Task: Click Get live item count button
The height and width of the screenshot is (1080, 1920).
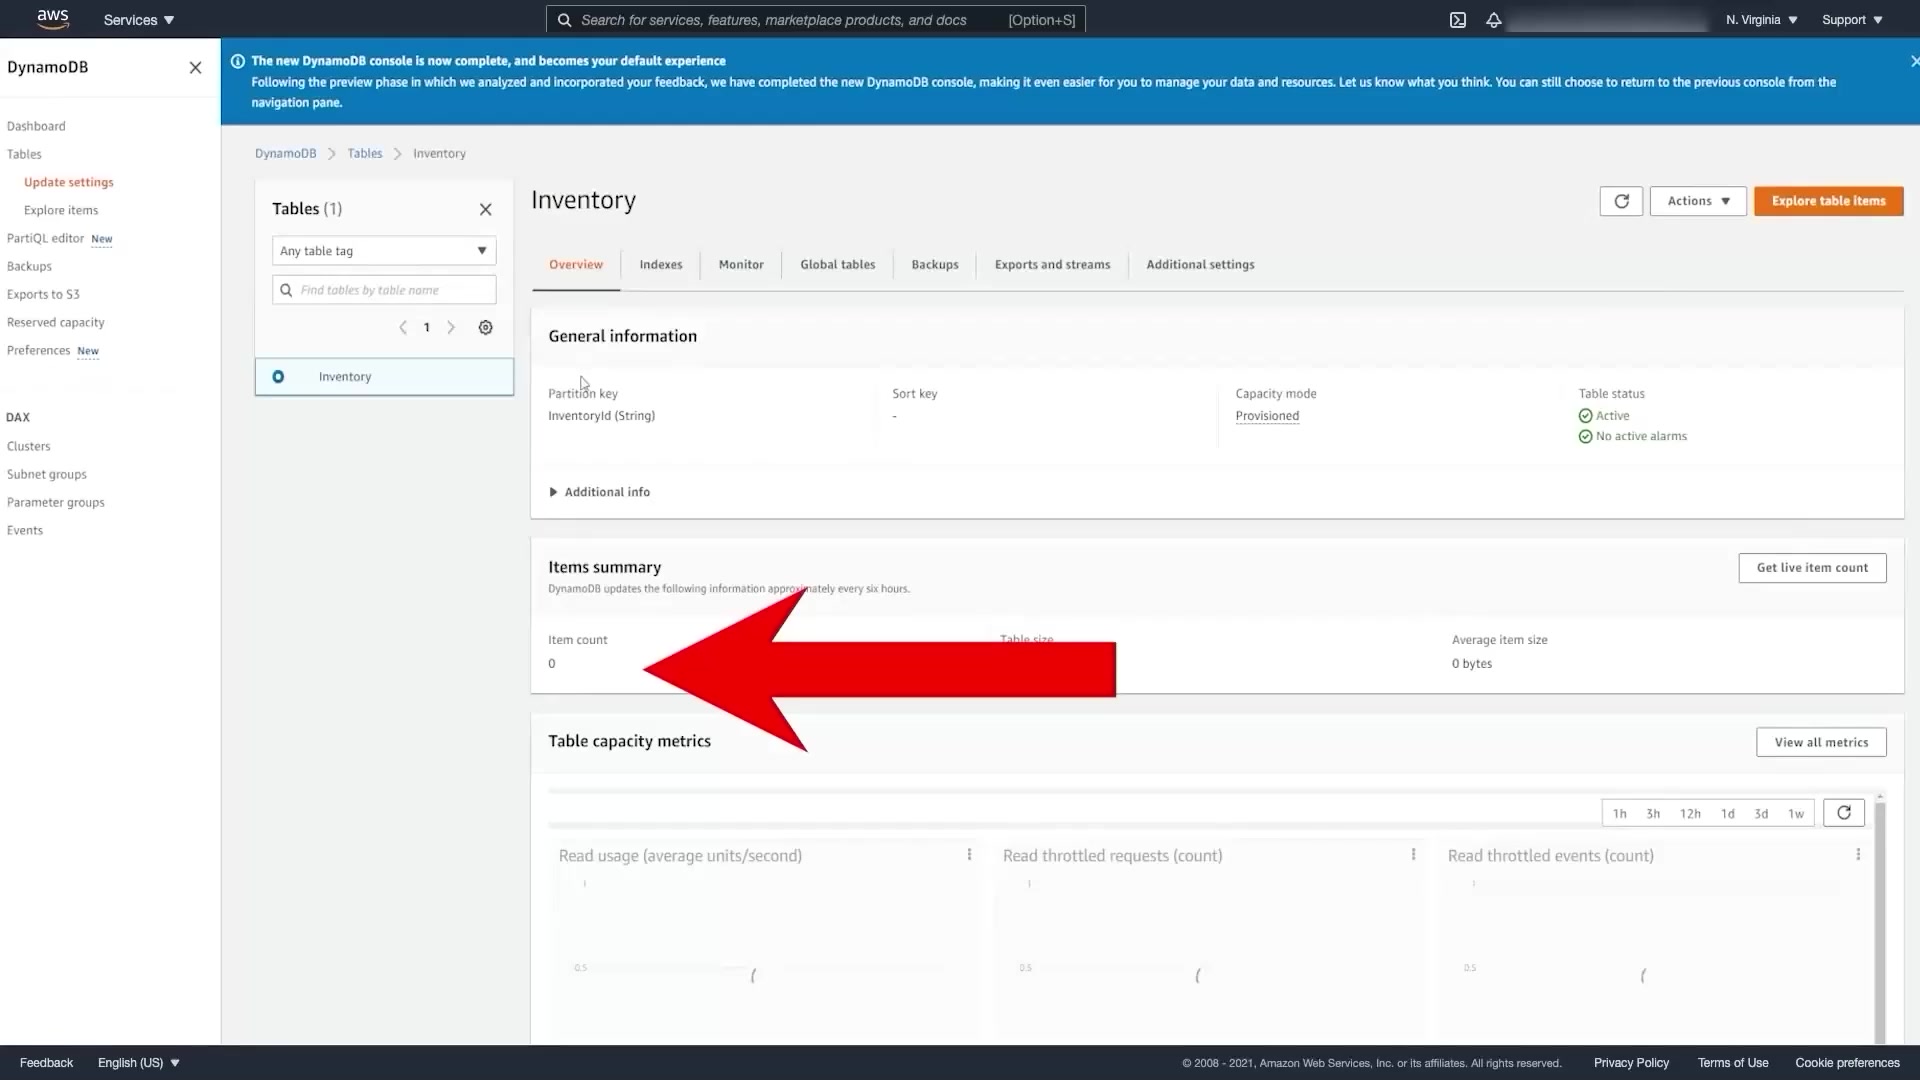Action: pos(1812,568)
